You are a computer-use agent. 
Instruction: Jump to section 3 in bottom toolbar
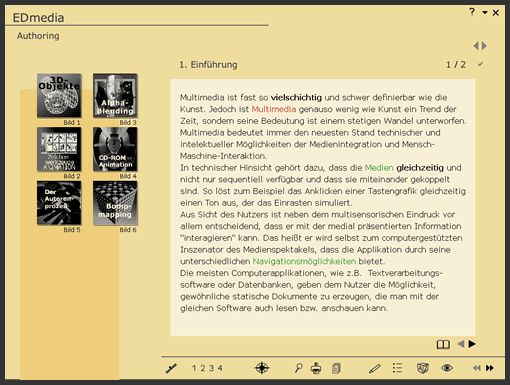click(211, 368)
